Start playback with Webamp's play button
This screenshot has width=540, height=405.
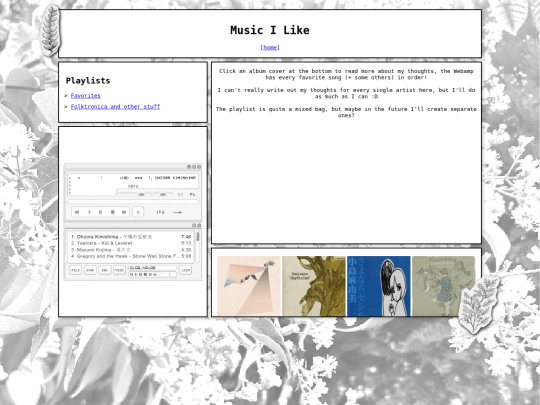[x=89, y=212]
